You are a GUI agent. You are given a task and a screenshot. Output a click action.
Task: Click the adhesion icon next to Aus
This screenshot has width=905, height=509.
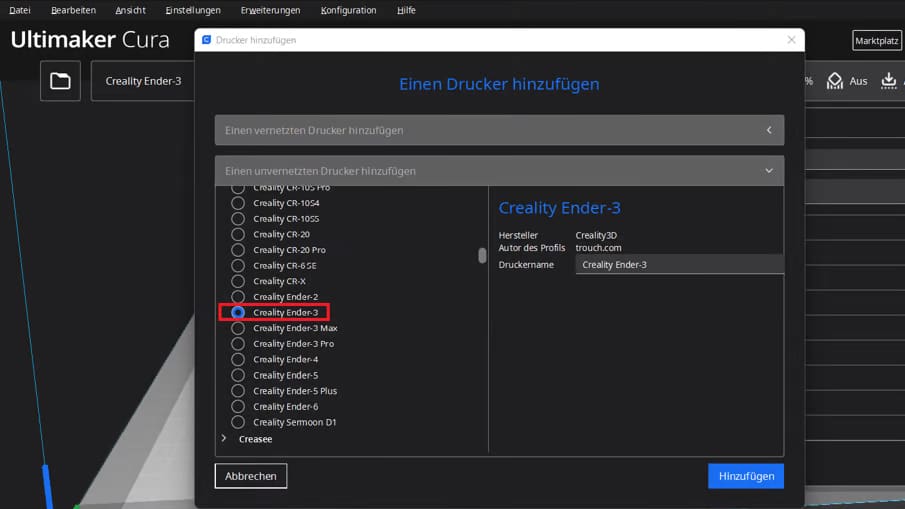835,81
